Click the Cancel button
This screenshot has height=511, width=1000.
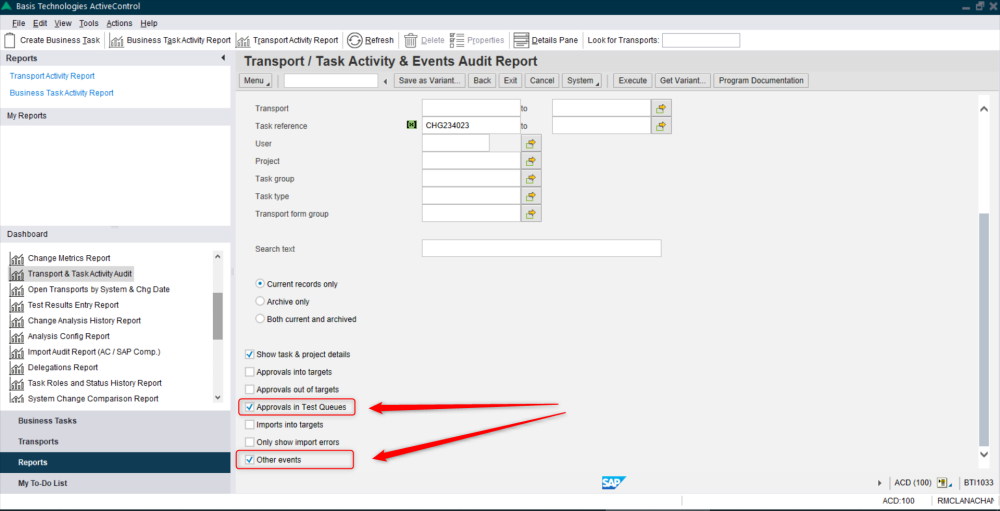pos(542,81)
